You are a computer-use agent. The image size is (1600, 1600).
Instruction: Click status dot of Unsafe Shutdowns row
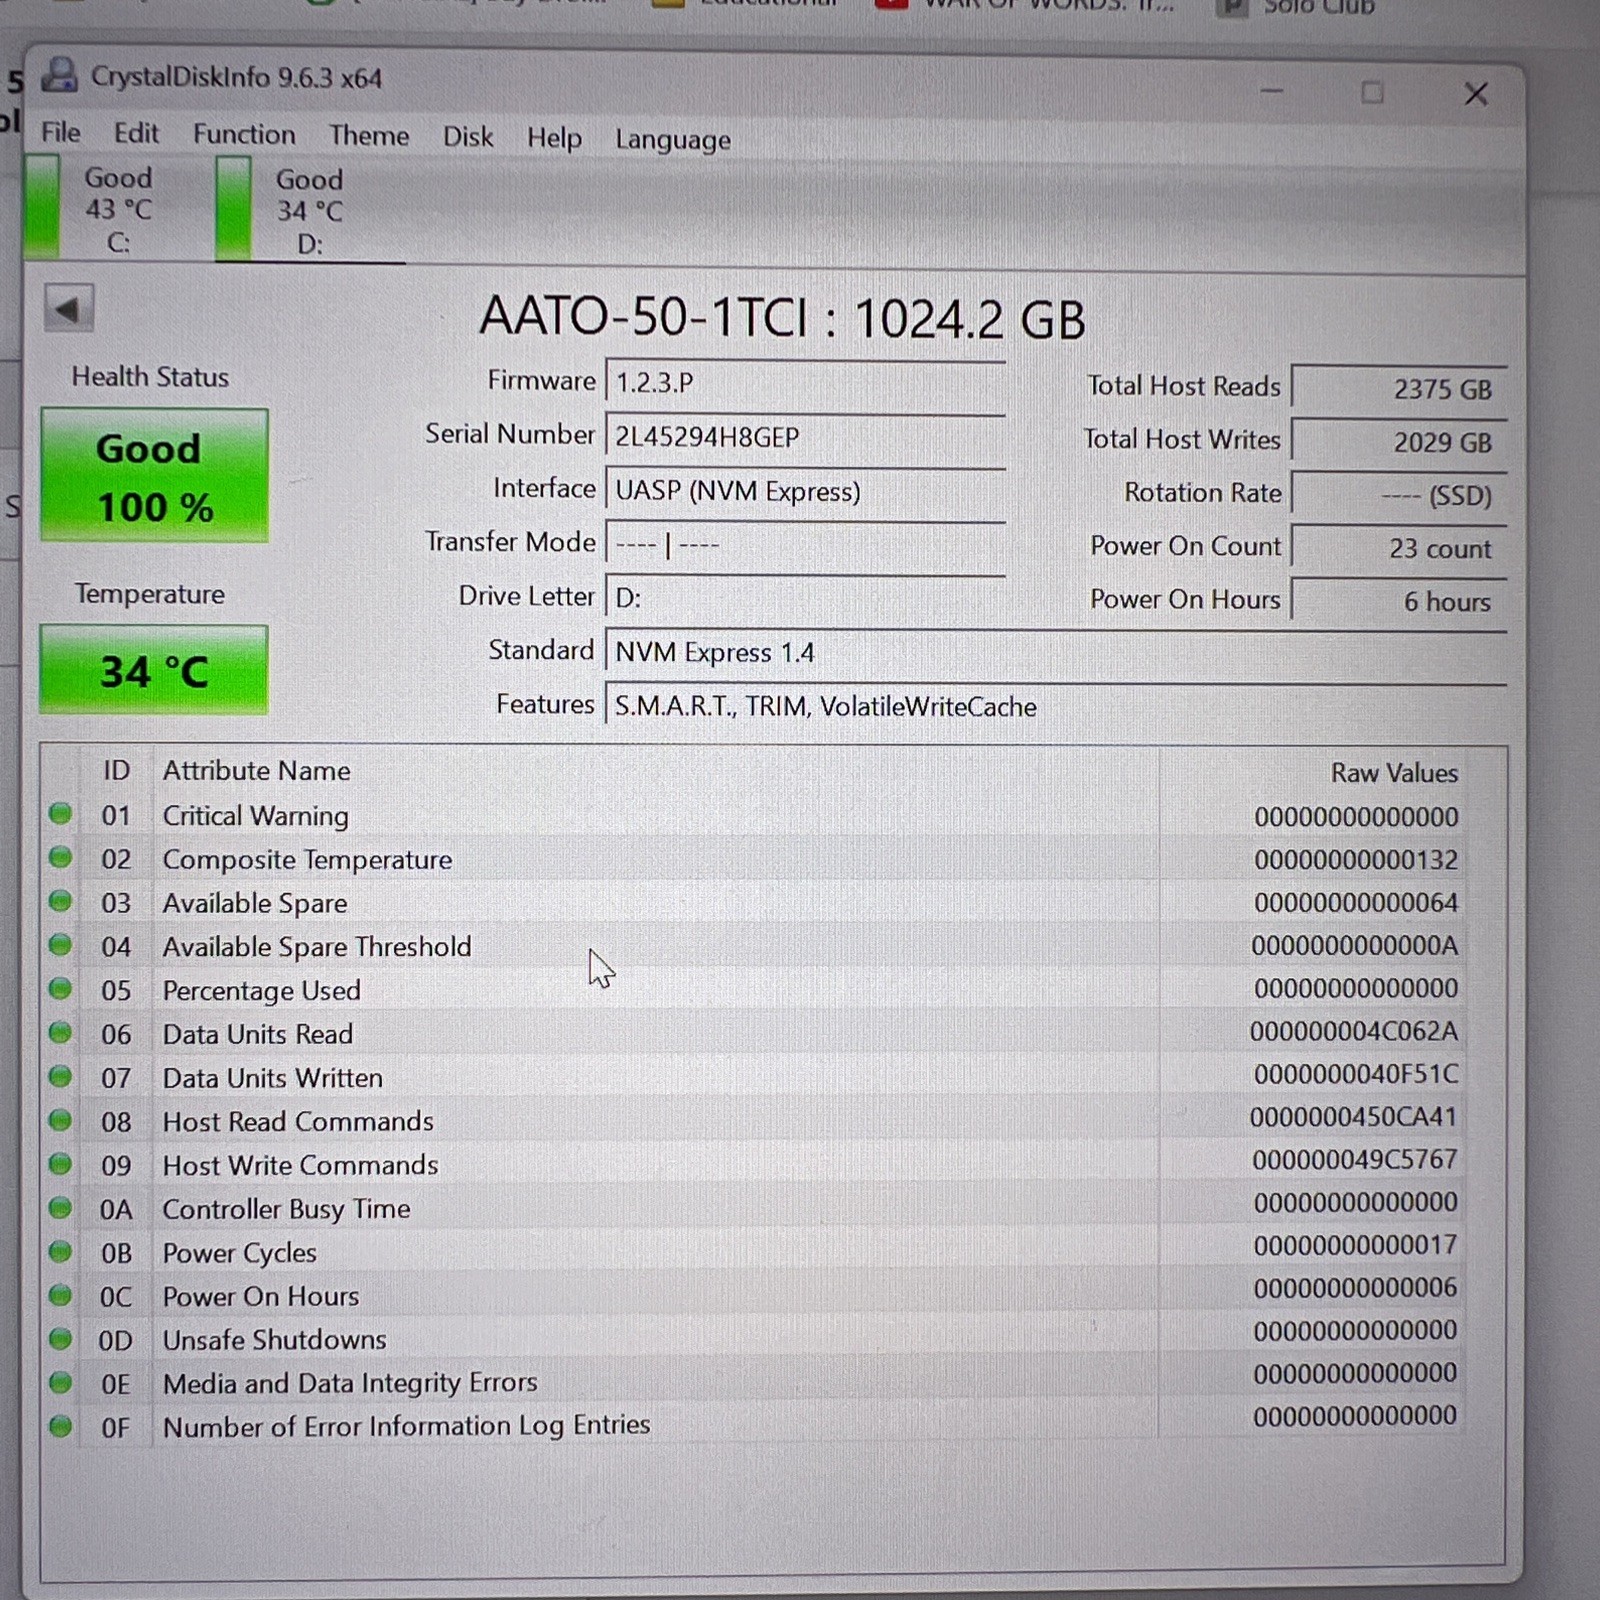(60, 1338)
